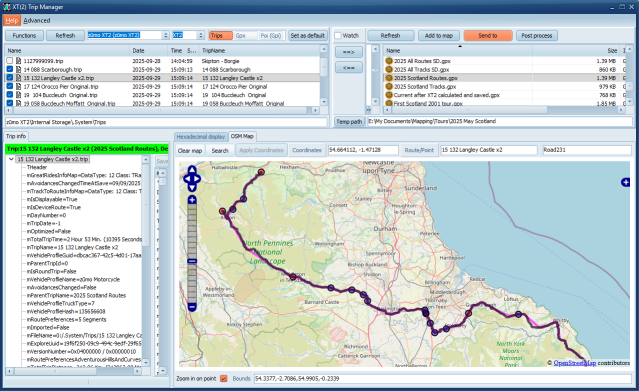The width and height of the screenshot is (639, 391).
Task: Click the right panel Refresh button
Action: [390, 35]
